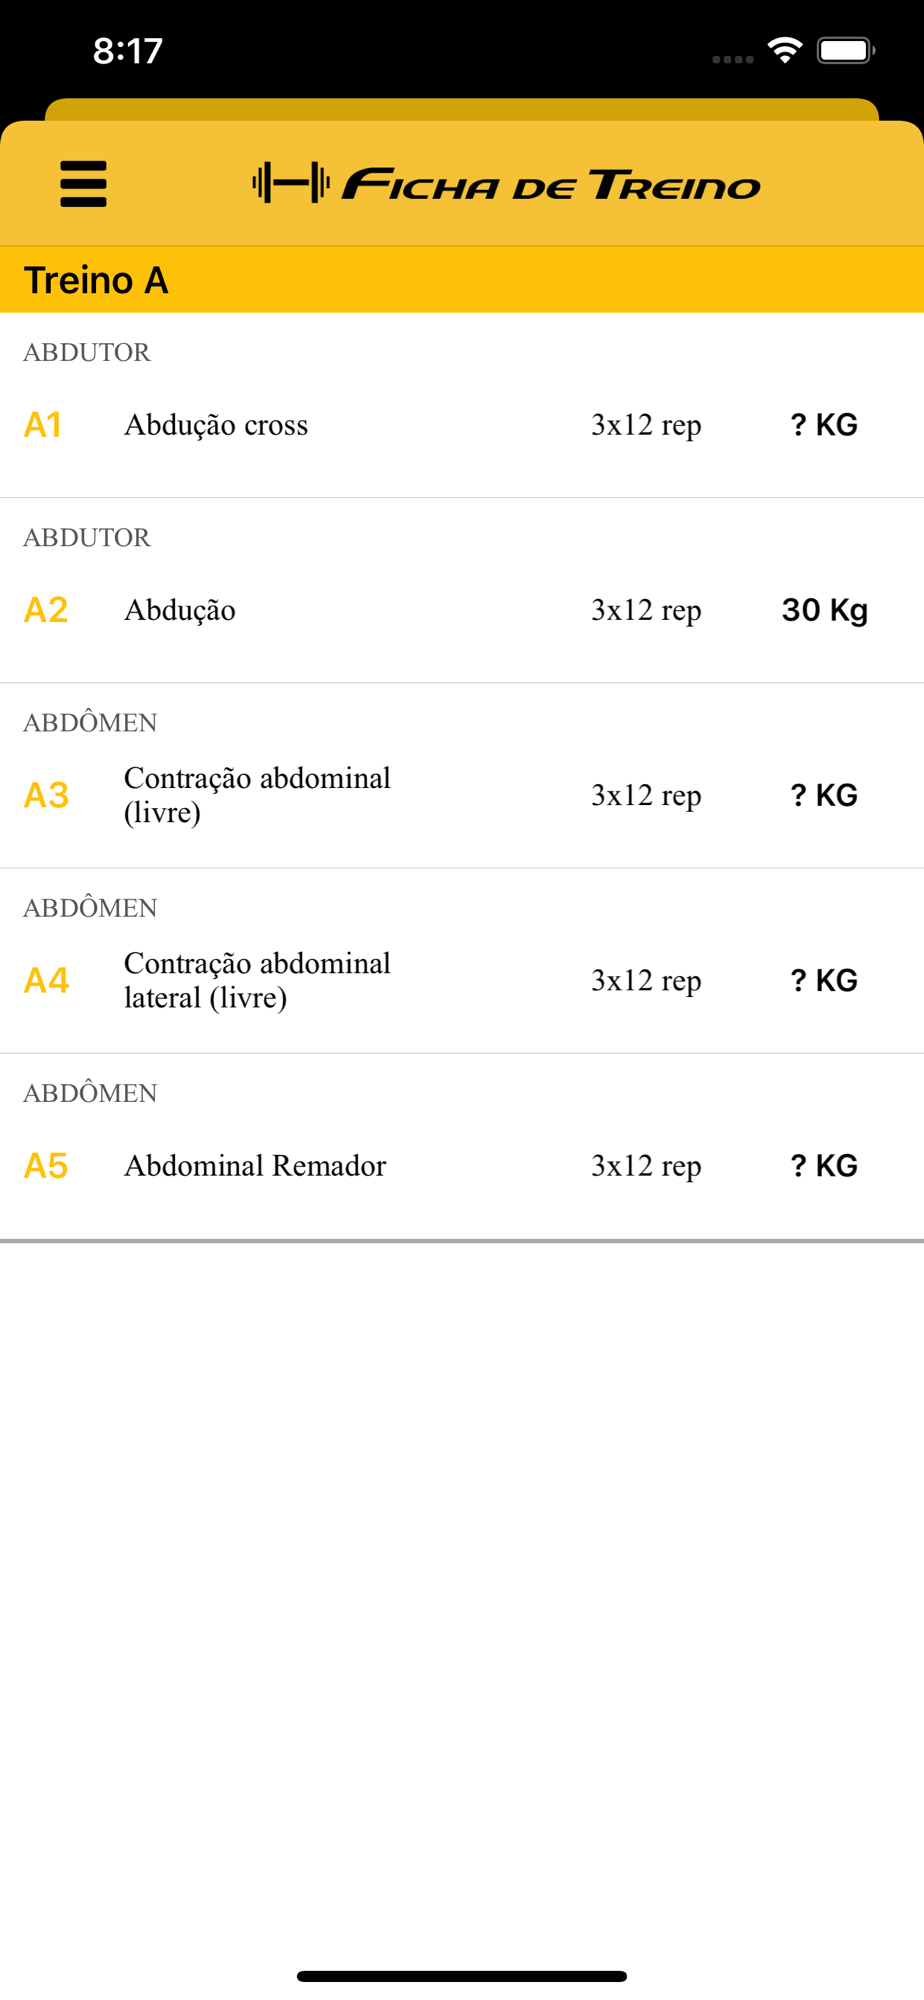Select the A3 exercise label

point(46,795)
